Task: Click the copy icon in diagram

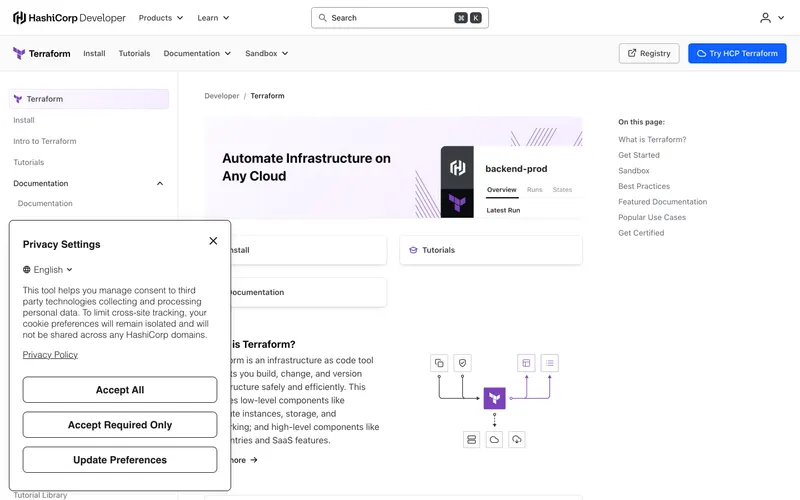Action: [x=439, y=363]
